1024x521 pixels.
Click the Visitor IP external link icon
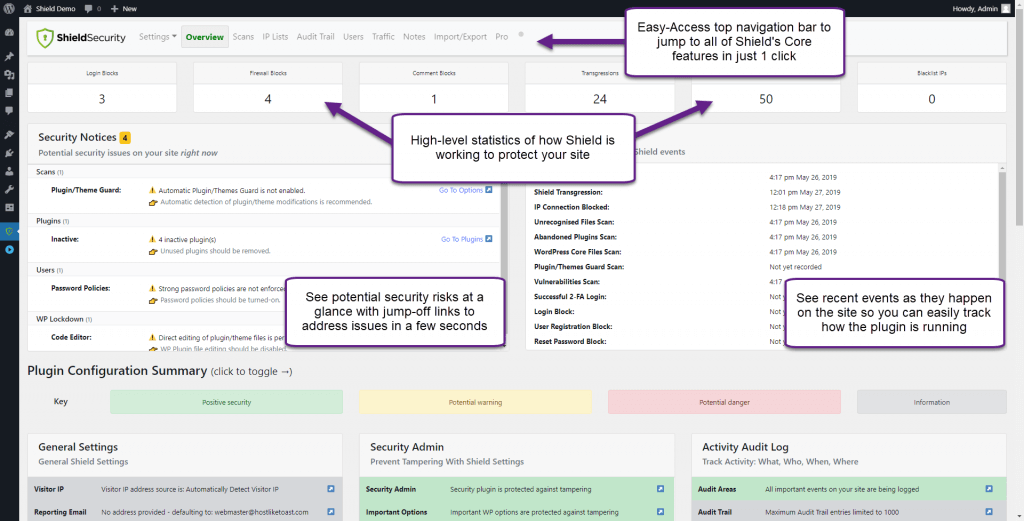(x=331, y=489)
